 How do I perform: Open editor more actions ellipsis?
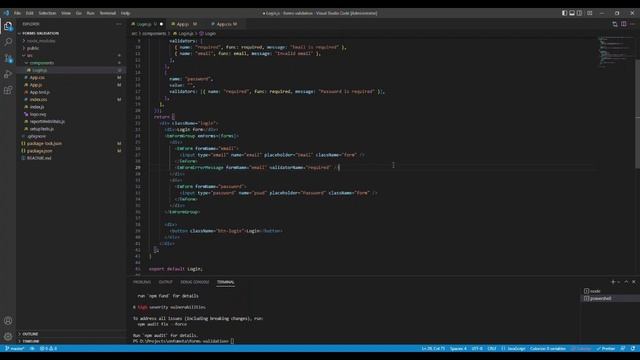(633, 24)
